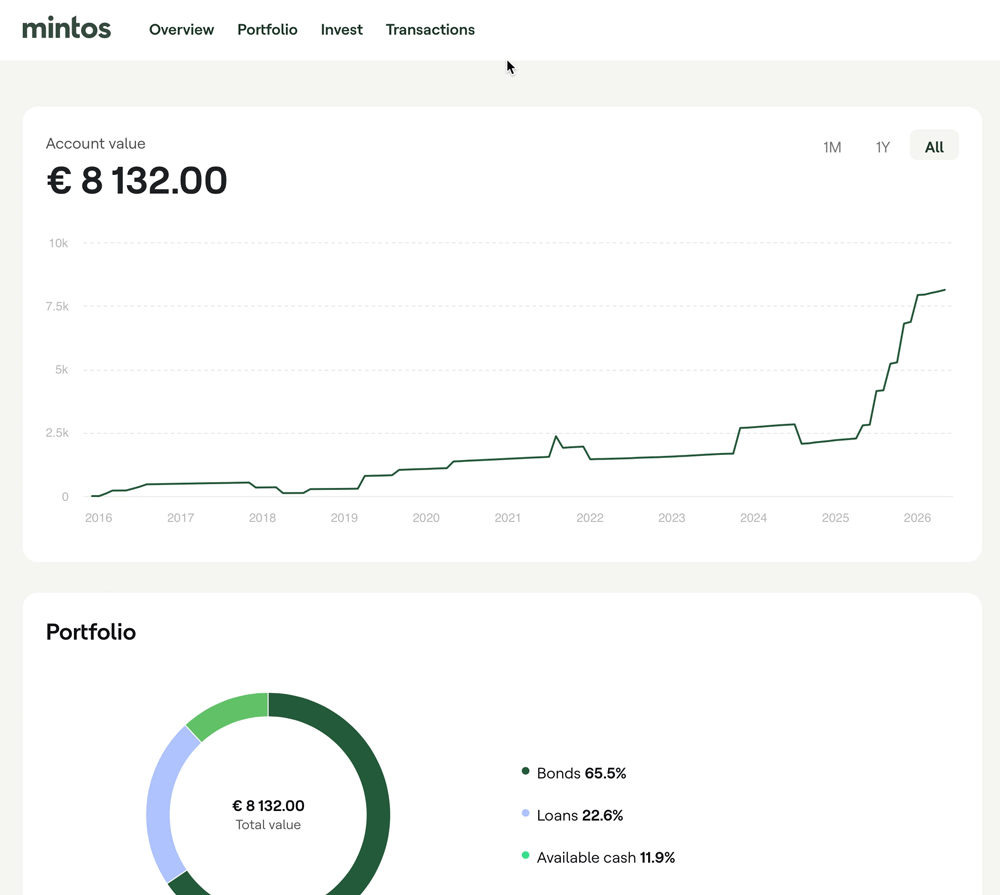Select the All time range
The image size is (1000, 895).
coord(934,146)
